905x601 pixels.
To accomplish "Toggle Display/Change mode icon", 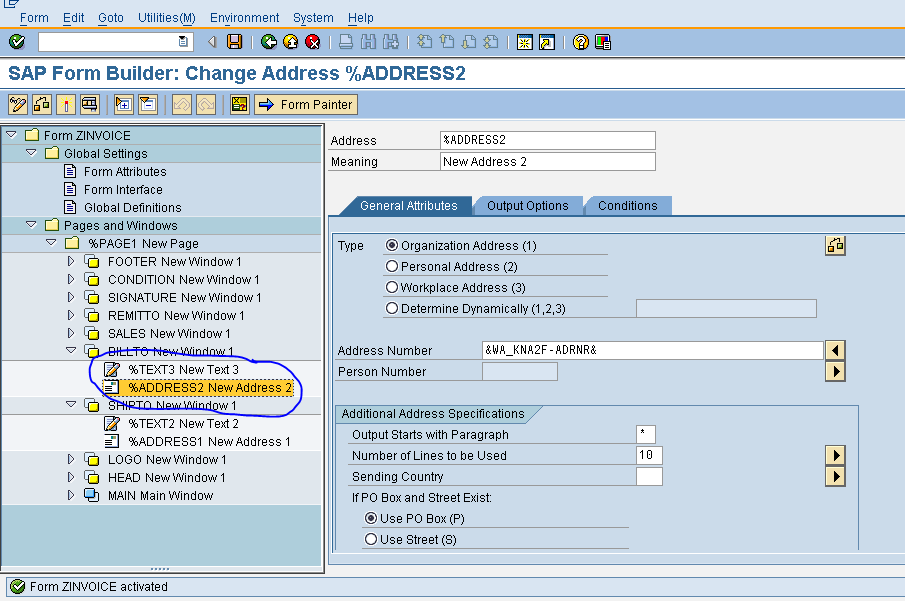I will [x=17, y=104].
